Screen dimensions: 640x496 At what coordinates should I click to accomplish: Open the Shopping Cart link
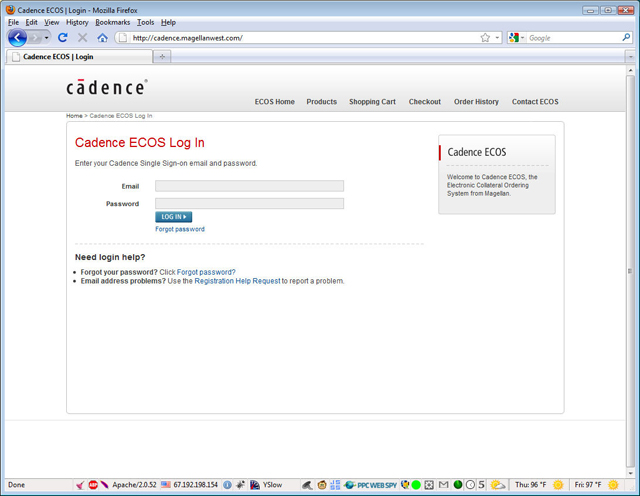point(372,102)
